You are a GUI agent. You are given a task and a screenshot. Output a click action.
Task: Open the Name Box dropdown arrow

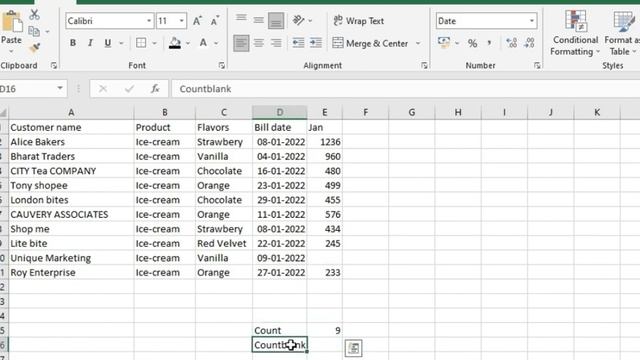[x=60, y=88]
